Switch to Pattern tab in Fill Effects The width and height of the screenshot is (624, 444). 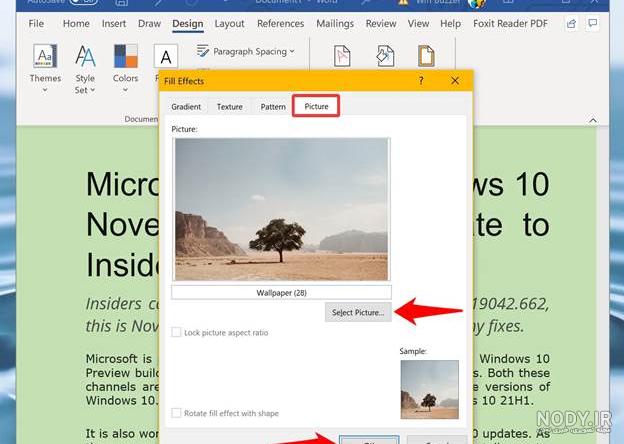pyautogui.click(x=273, y=107)
